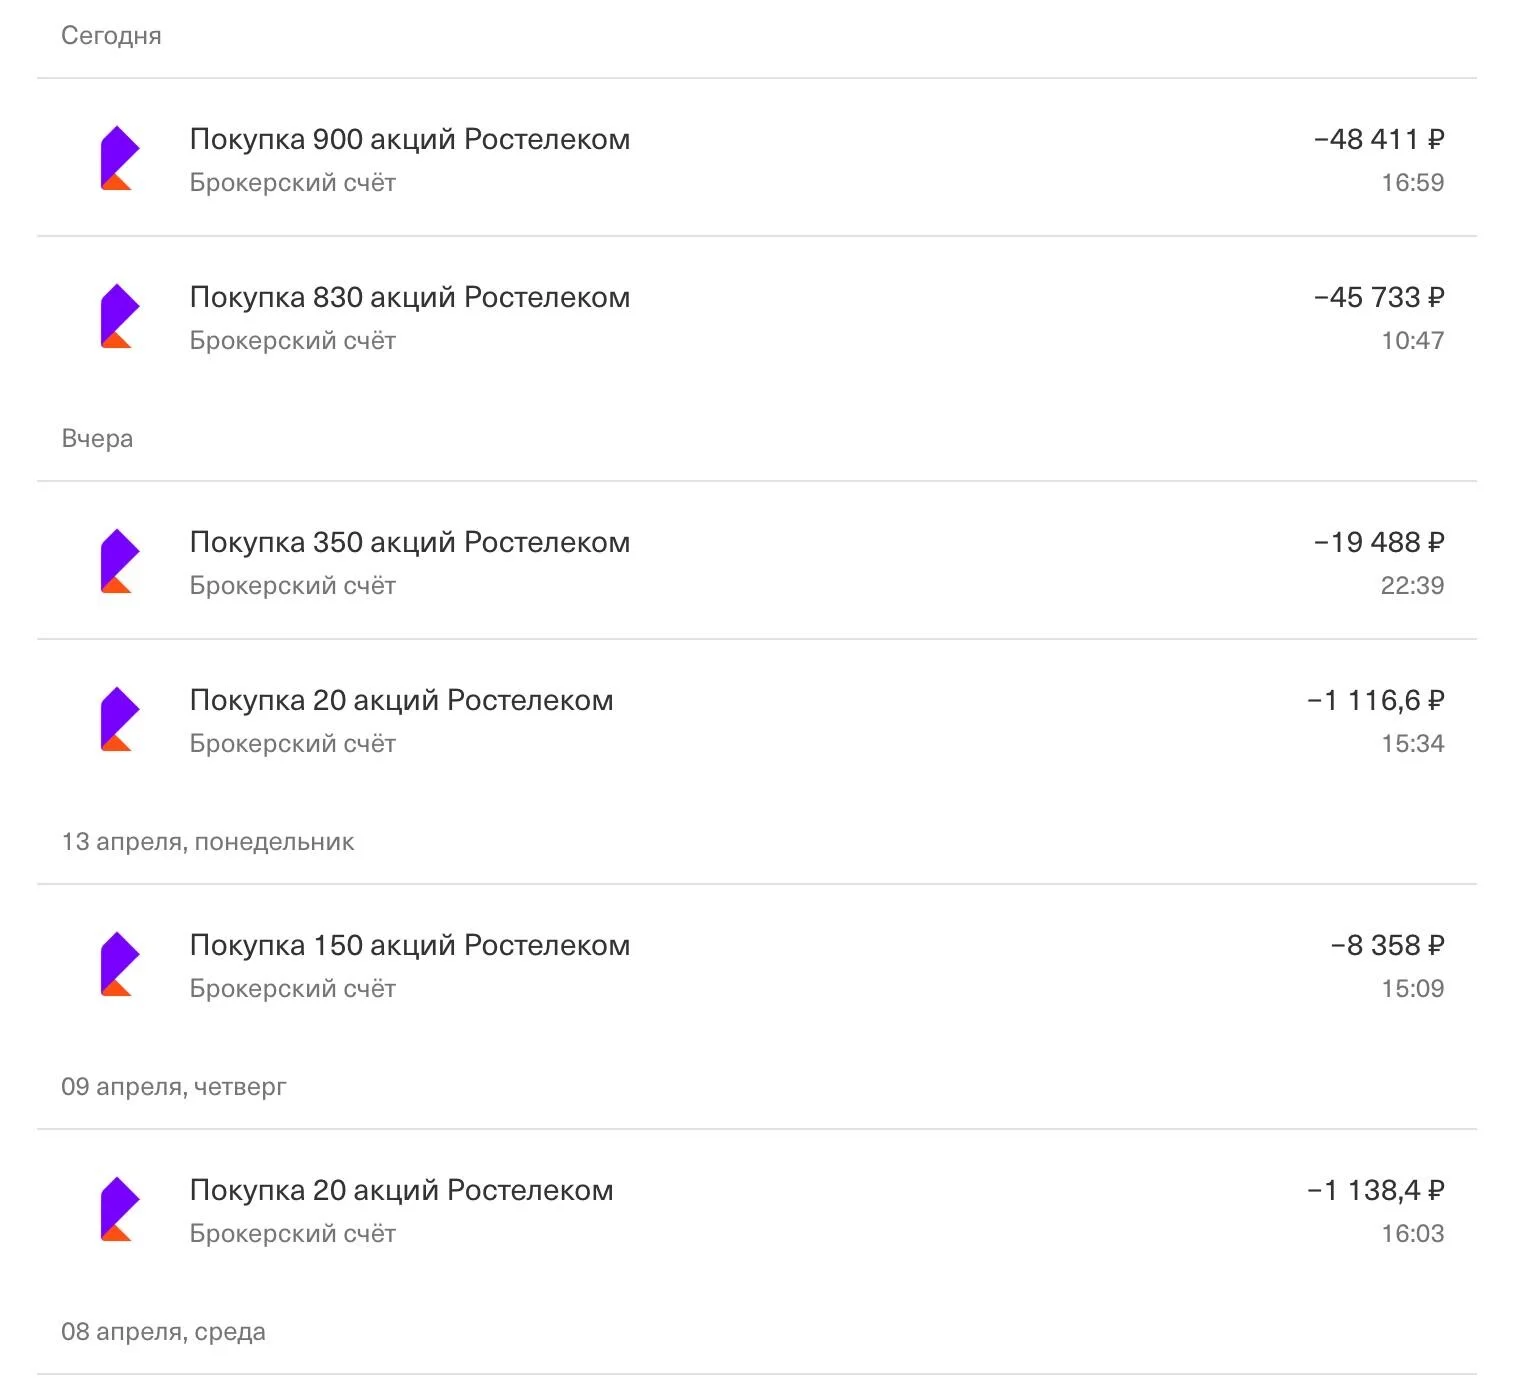The height and width of the screenshot is (1382, 1532).
Task: Select the −48 411 ₽ amount
Action: (1379, 139)
